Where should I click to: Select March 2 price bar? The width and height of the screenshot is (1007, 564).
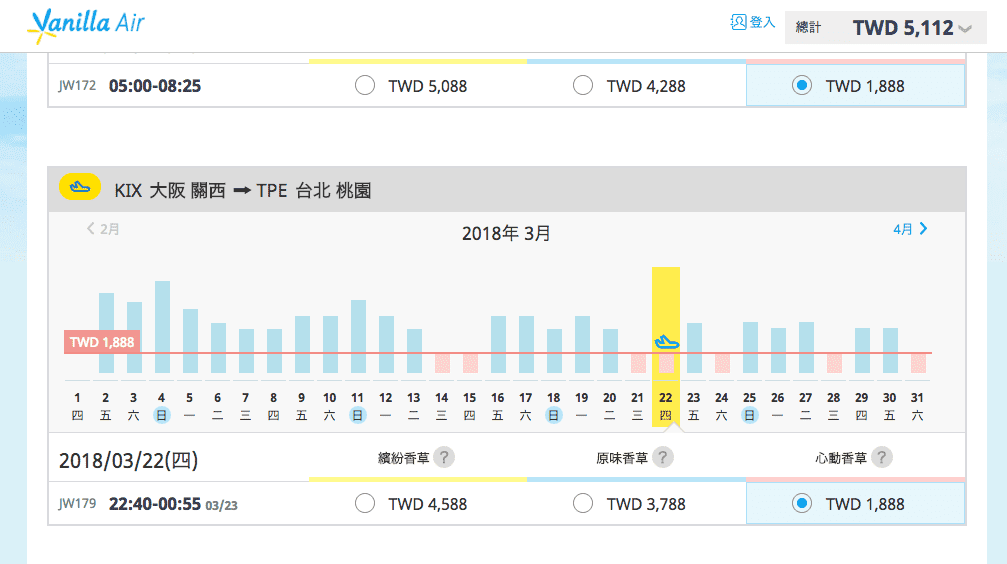click(x=107, y=333)
